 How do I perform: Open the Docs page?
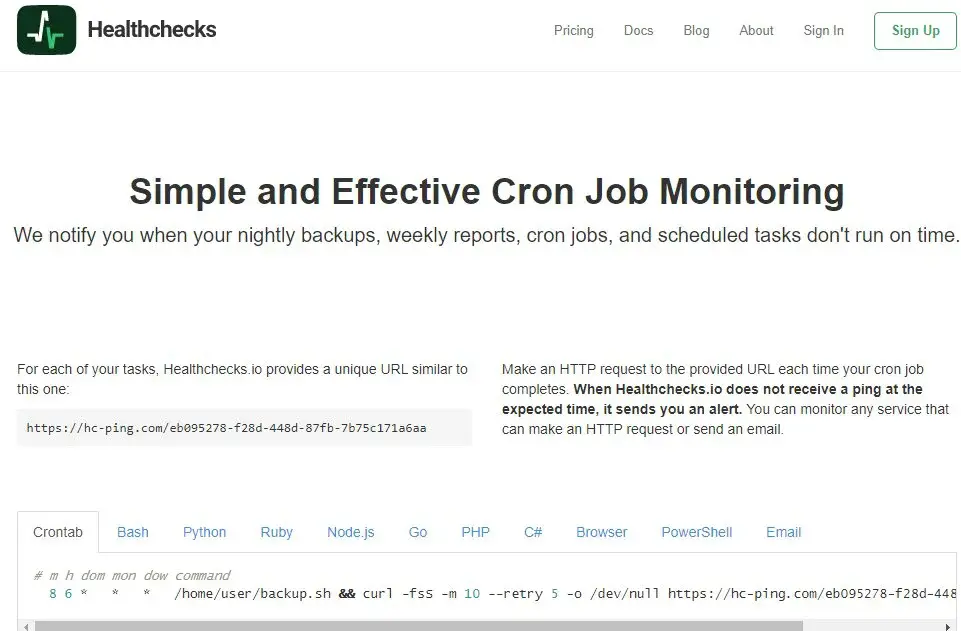(x=638, y=31)
